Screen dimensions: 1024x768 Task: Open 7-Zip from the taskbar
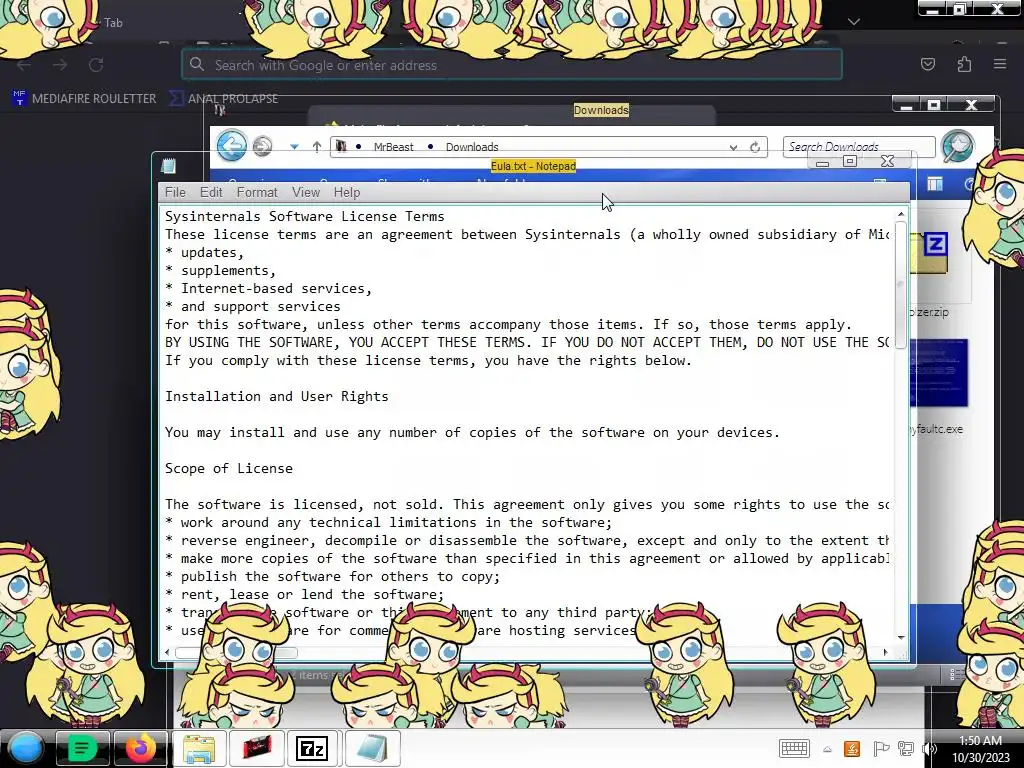312,748
